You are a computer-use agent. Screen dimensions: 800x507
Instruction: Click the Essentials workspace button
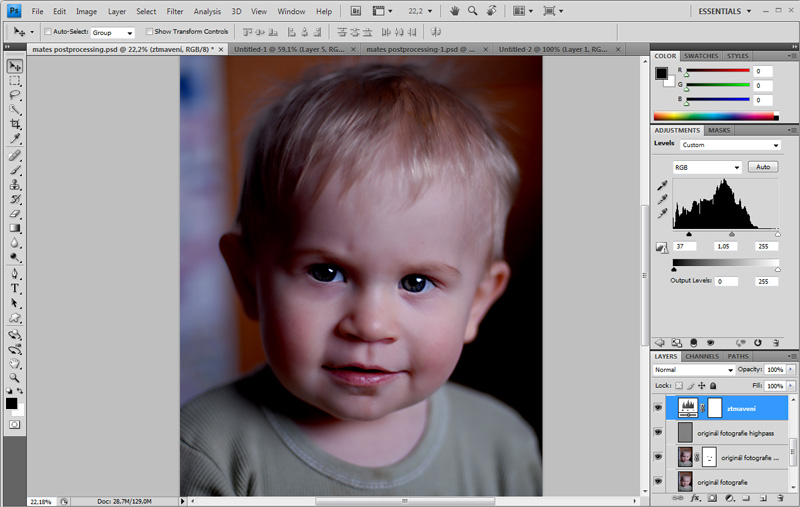tap(721, 11)
